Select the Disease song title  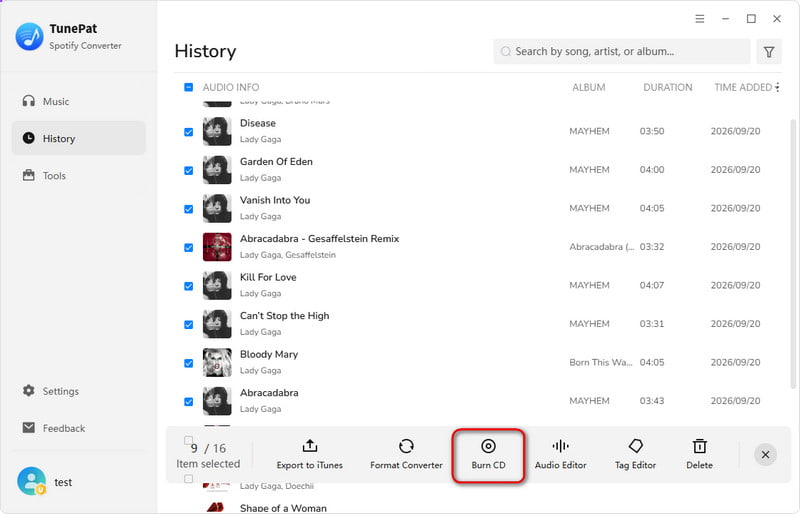coord(258,123)
